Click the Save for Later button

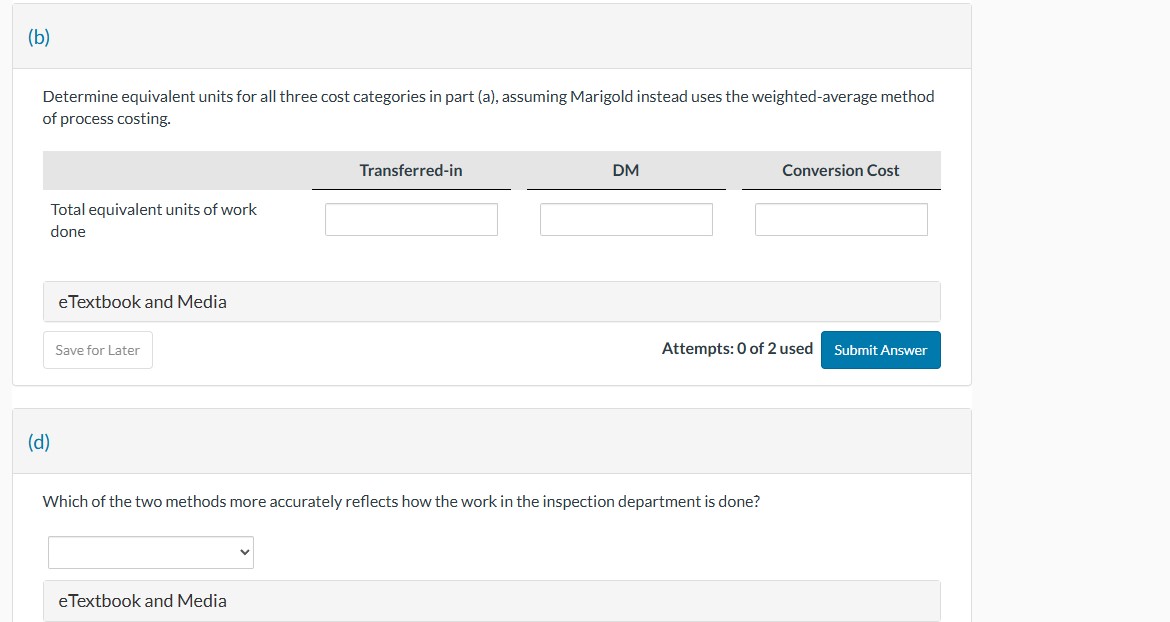point(98,350)
